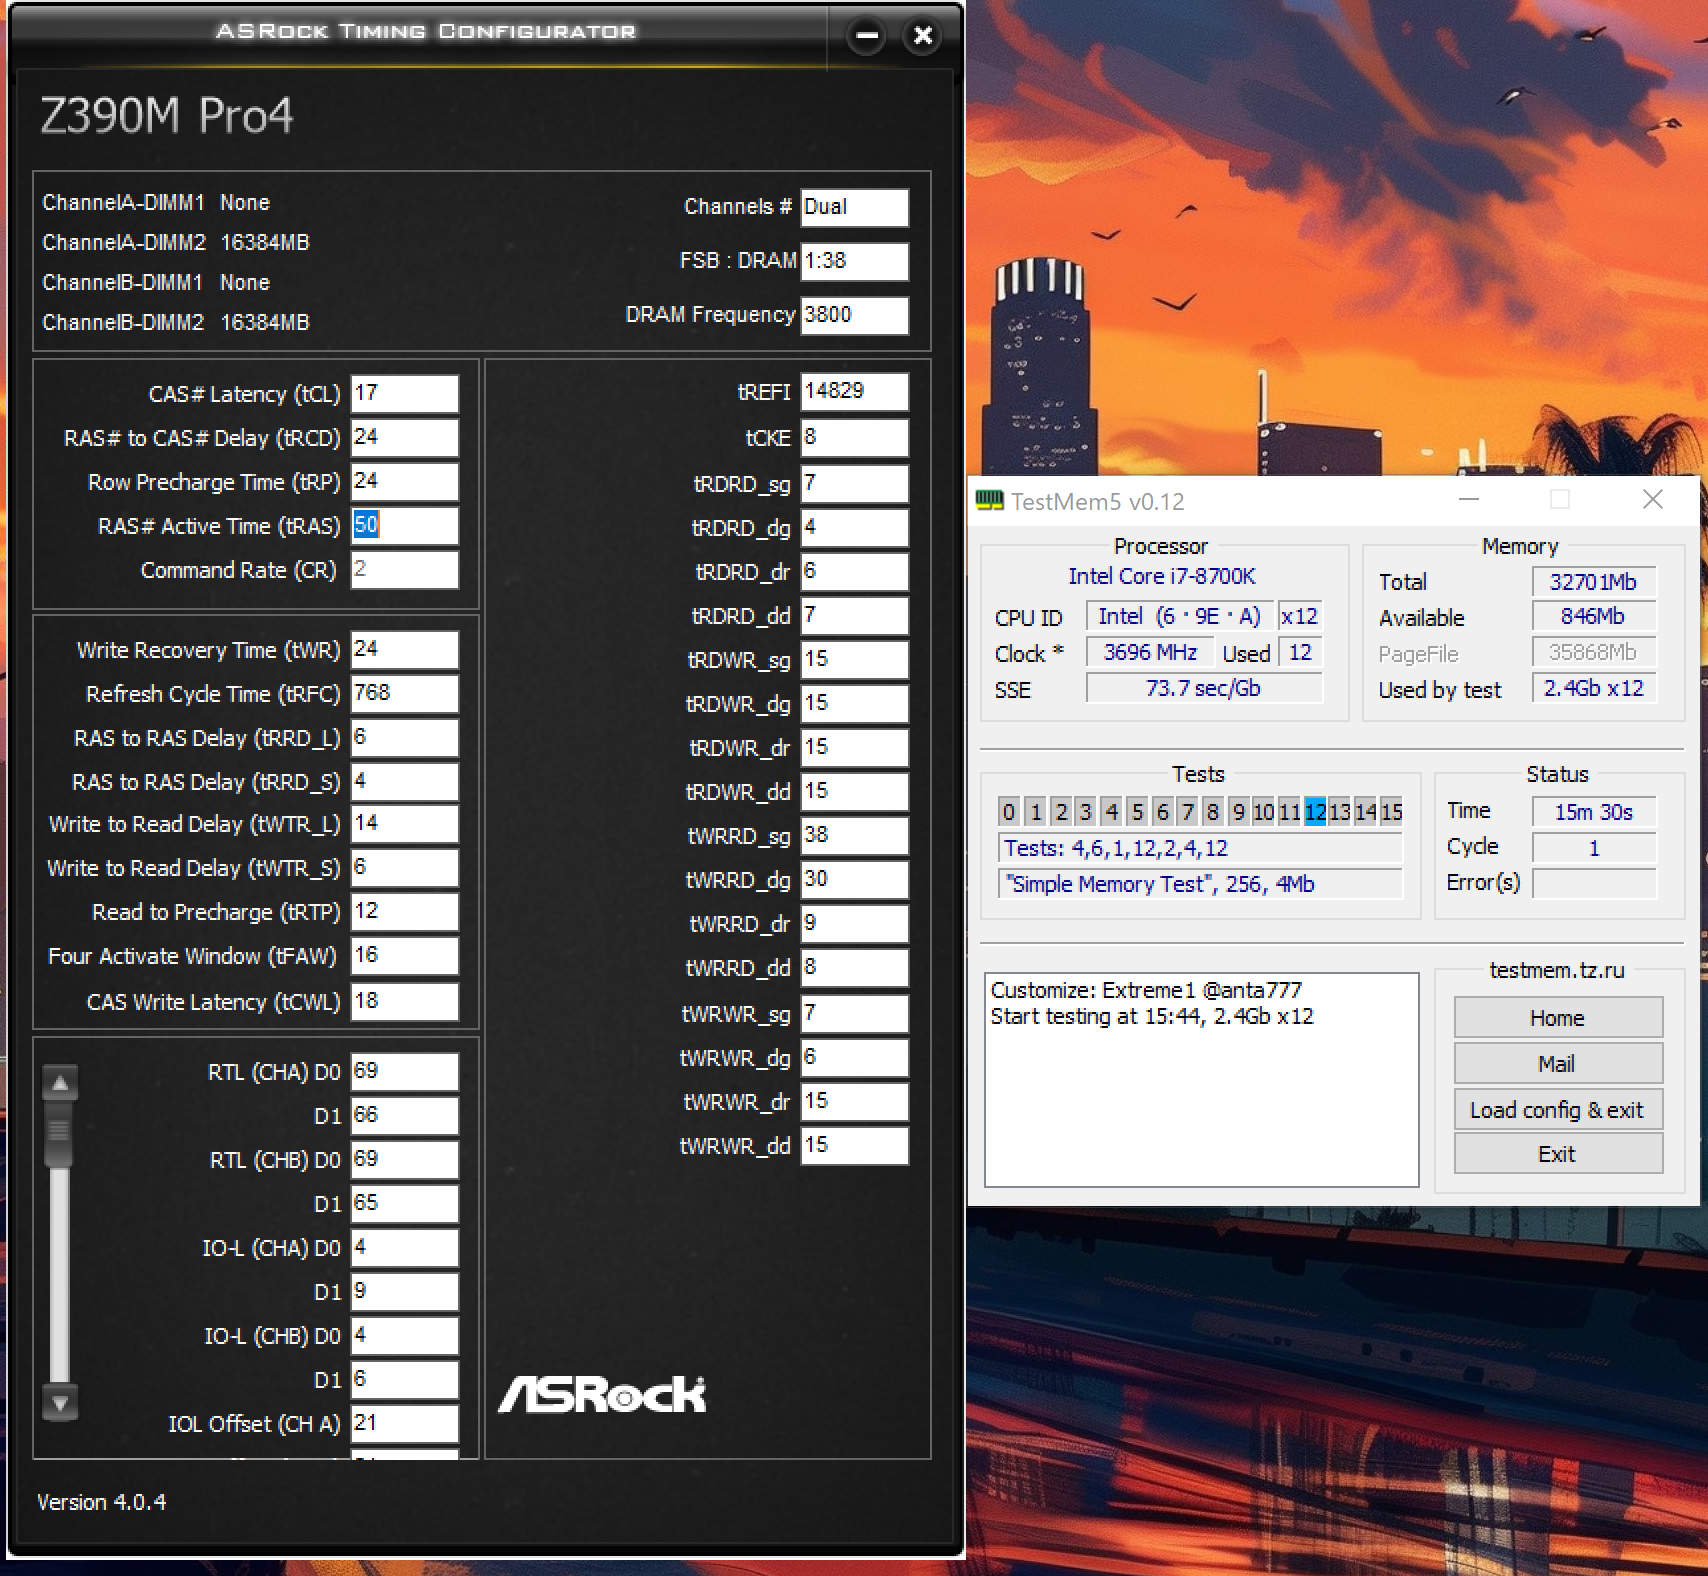Click the Channels # field showing Dual
Viewport: 1708px width, 1576px height.
(x=855, y=208)
